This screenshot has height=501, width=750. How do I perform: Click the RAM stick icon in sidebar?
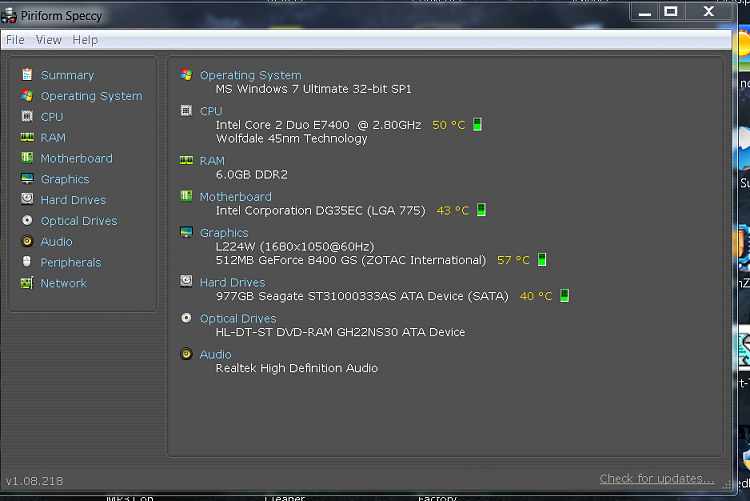click(27, 137)
